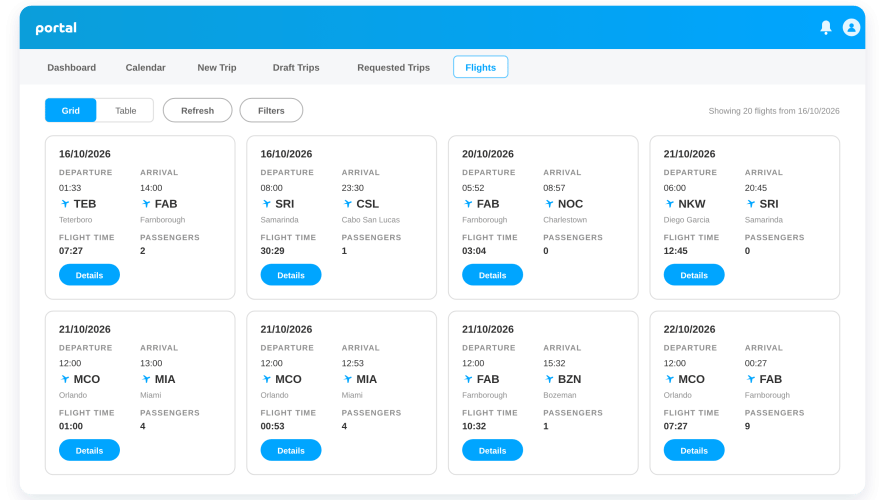Click the plane icon next to BZN

tap(549, 379)
